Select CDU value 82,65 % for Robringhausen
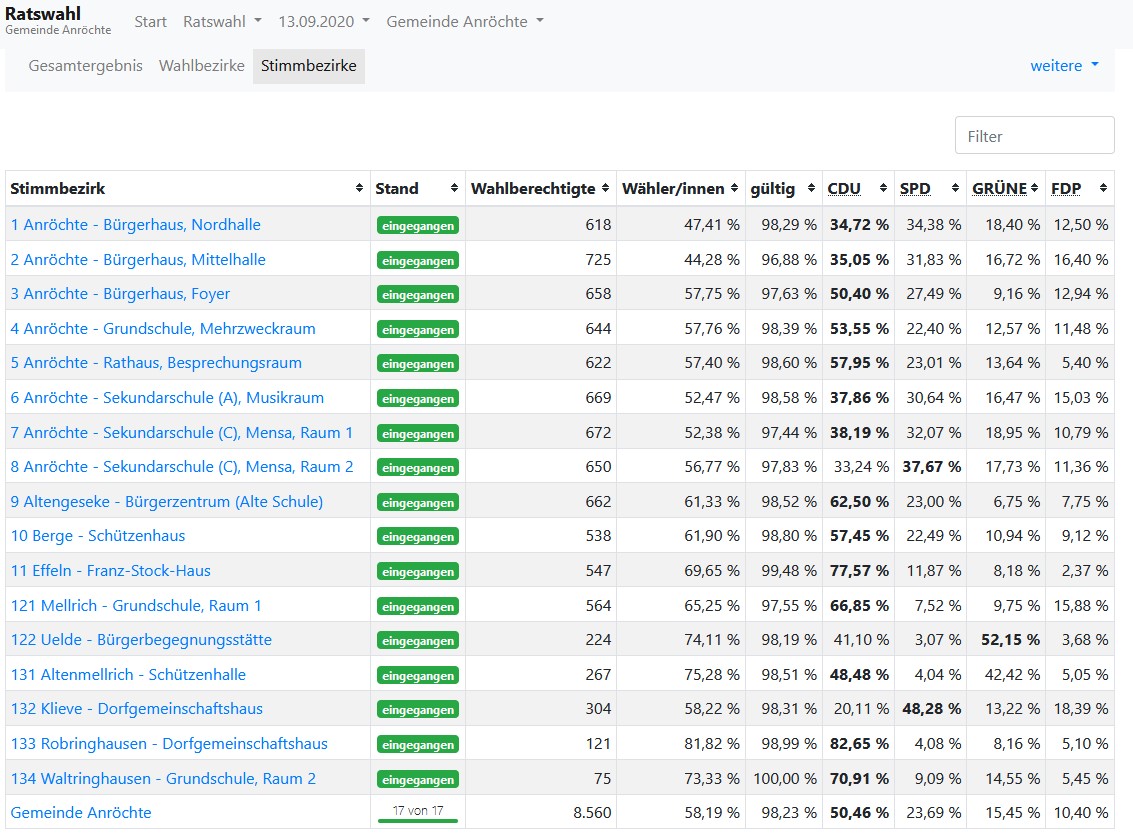This screenshot has width=1133, height=839. pos(859,744)
